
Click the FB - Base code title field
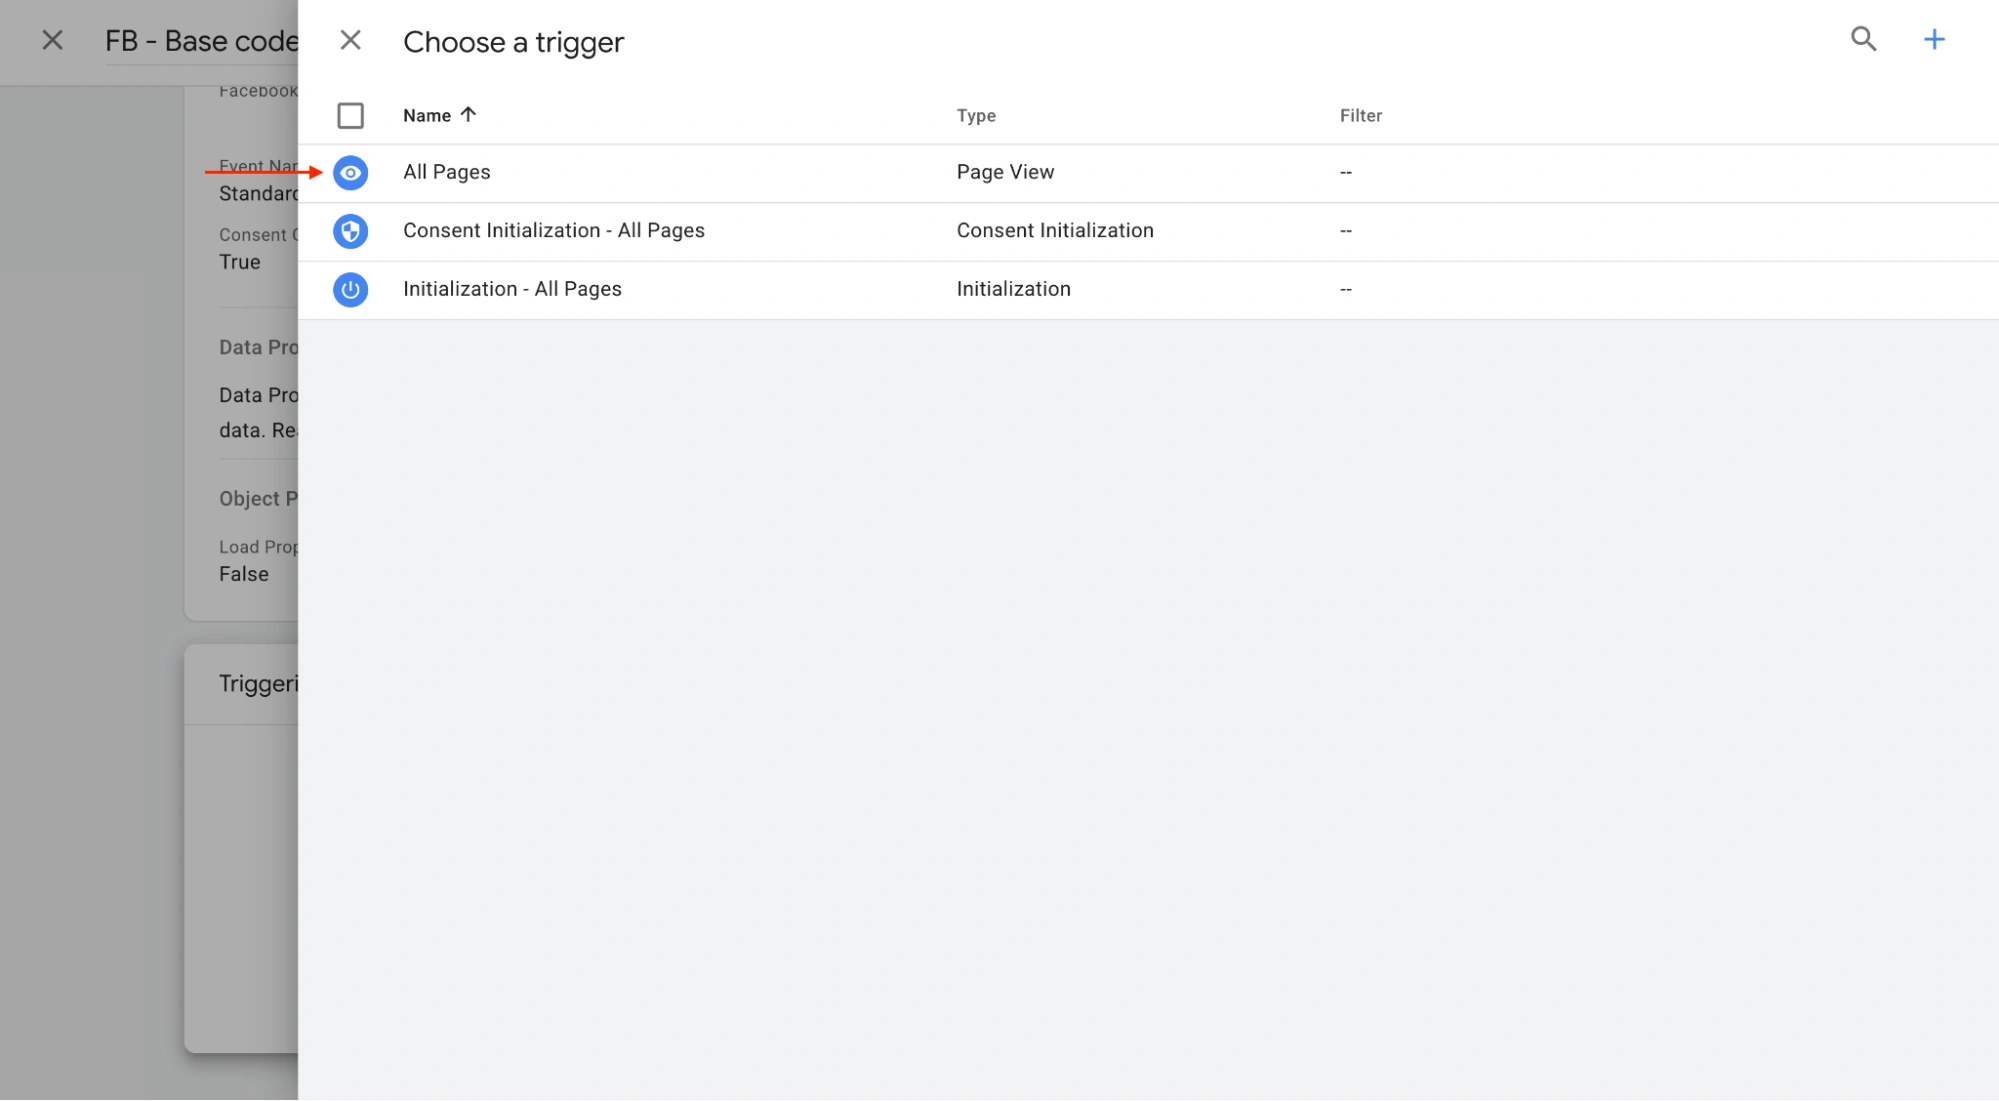tap(201, 41)
